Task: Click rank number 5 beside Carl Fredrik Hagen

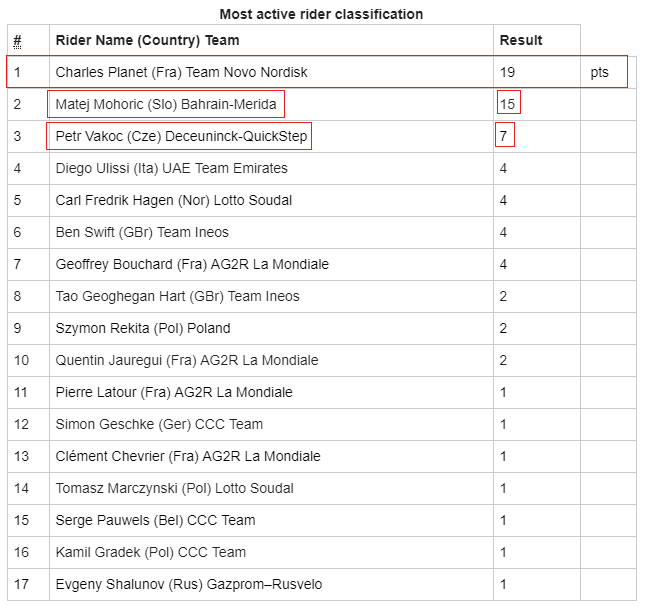Action: click(x=17, y=200)
